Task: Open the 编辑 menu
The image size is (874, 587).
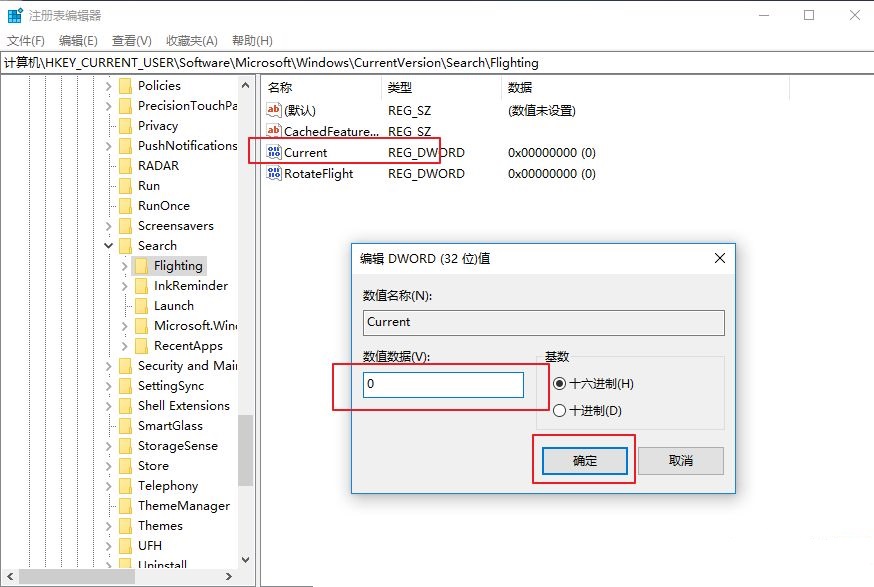Action: (x=77, y=40)
